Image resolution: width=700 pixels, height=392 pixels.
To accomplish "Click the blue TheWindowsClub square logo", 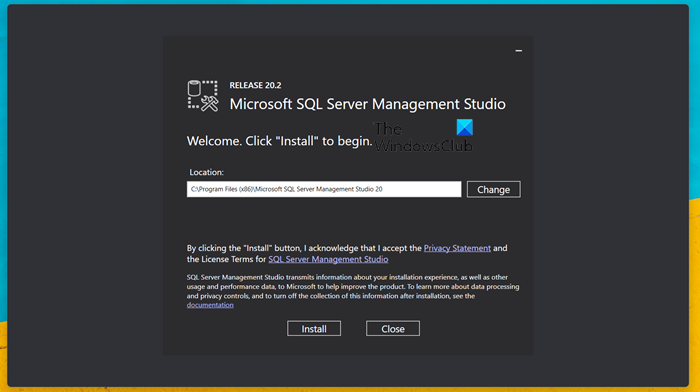I will 465,127.
